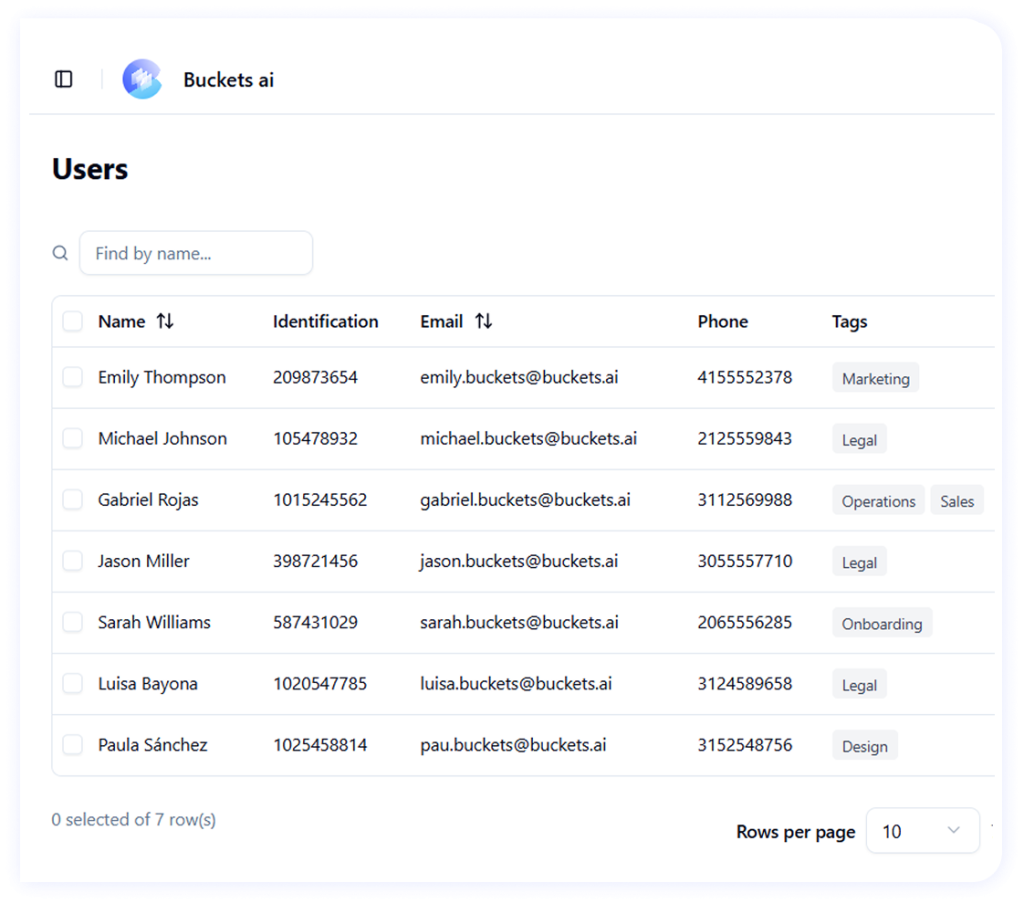Tick the checkbox for Gabriel Rojas
This screenshot has width=1024, height=904.
(x=73, y=500)
